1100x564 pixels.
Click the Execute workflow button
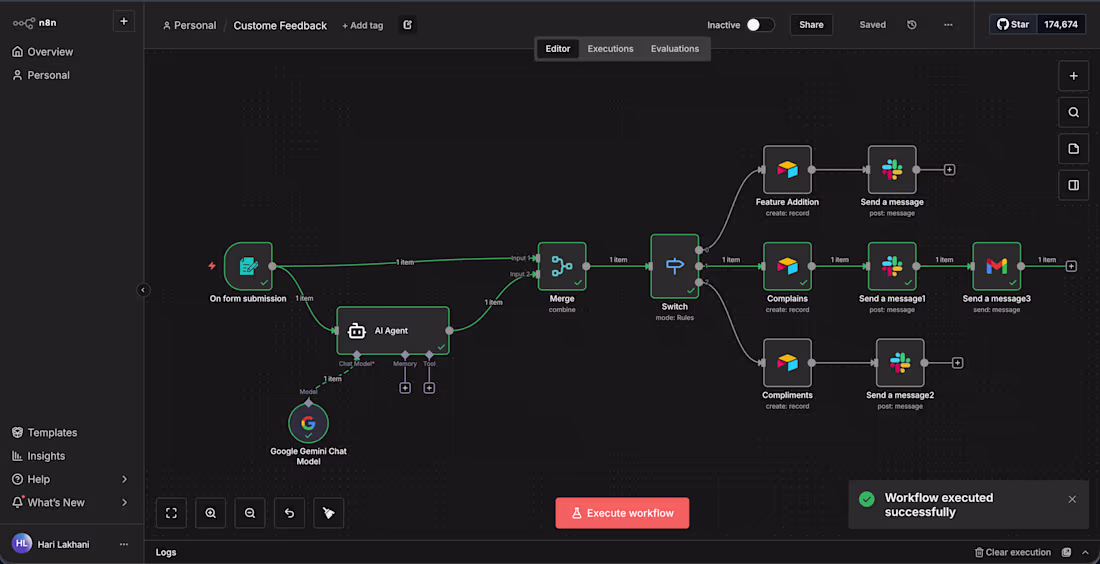(622, 513)
